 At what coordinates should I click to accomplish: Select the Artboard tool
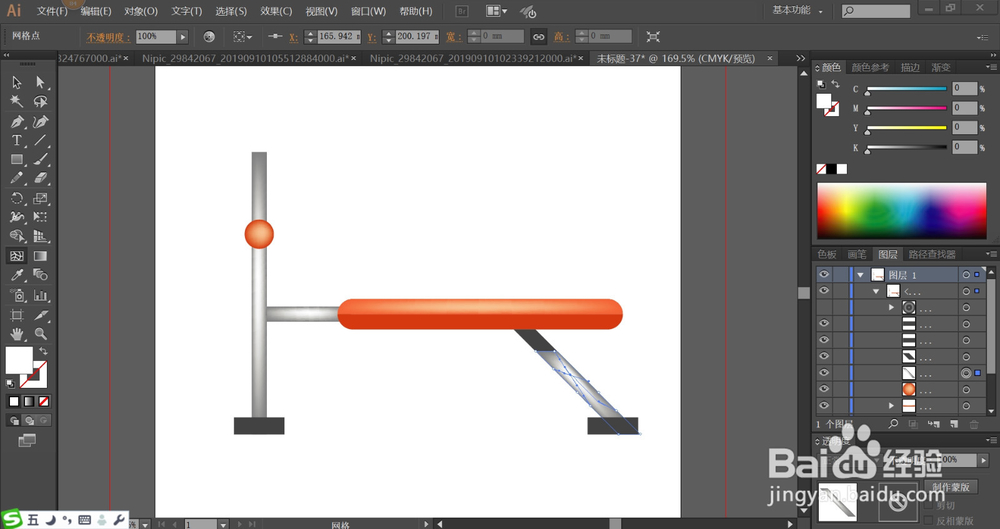(17, 315)
